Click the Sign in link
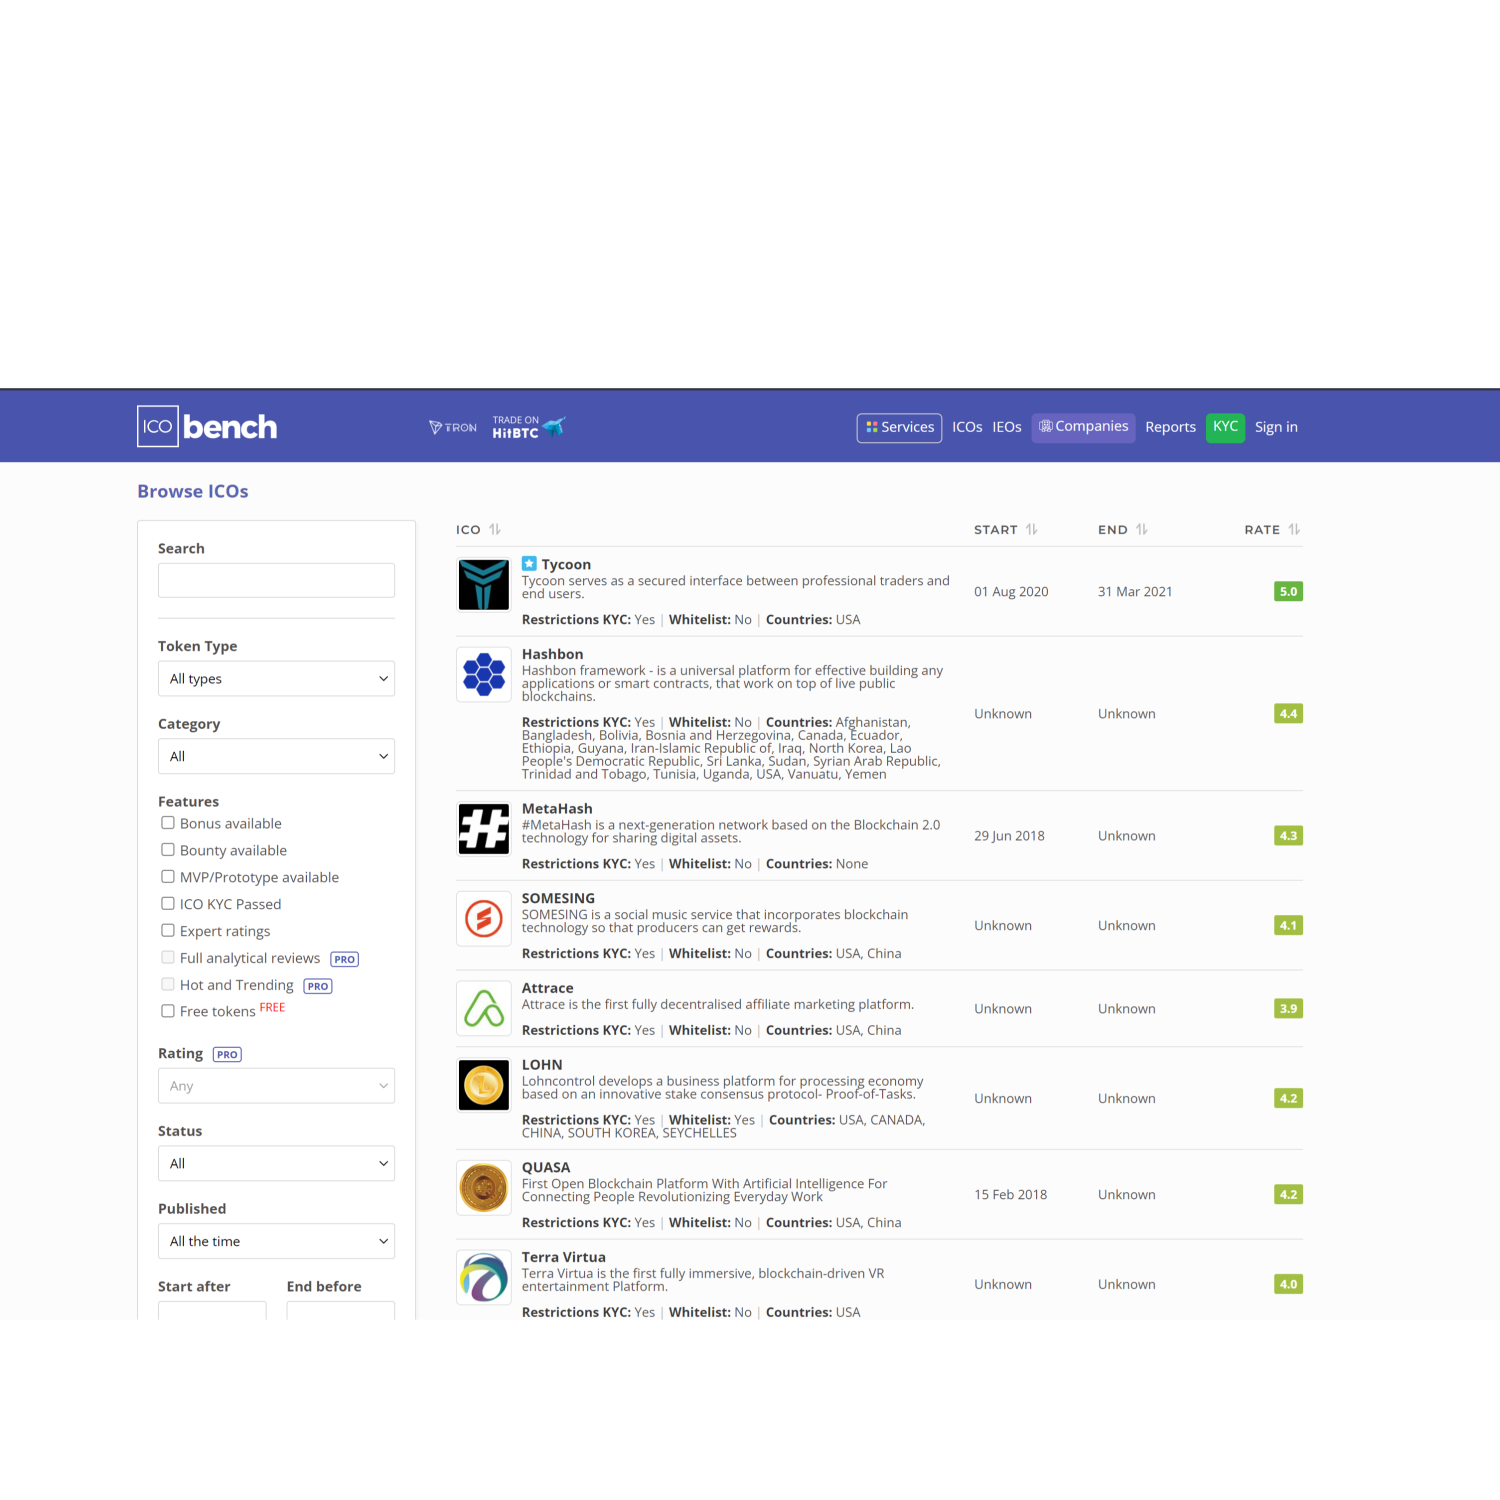Screen dimensions: 1500x1500 tap(1276, 427)
